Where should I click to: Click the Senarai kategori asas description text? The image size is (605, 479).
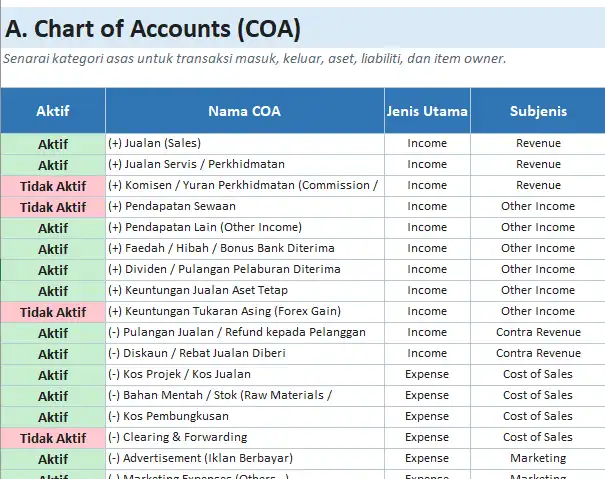tap(254, 58)
